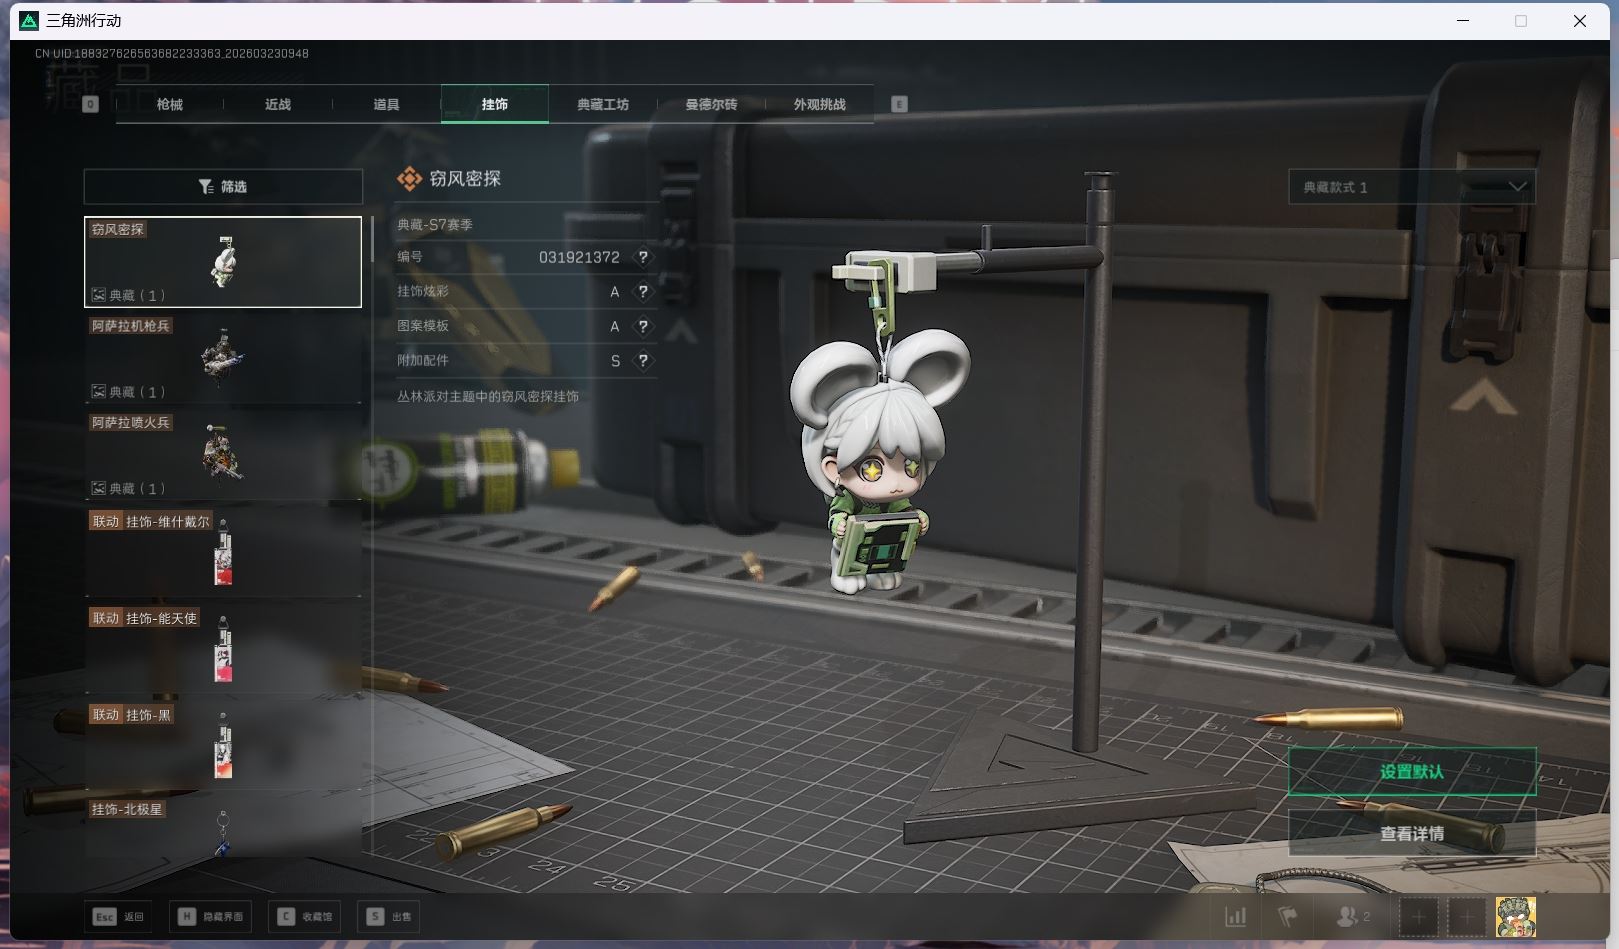Open the 曼德尔砖 tab
This screenshot has height=949, width=1619.
coord(711,104)
